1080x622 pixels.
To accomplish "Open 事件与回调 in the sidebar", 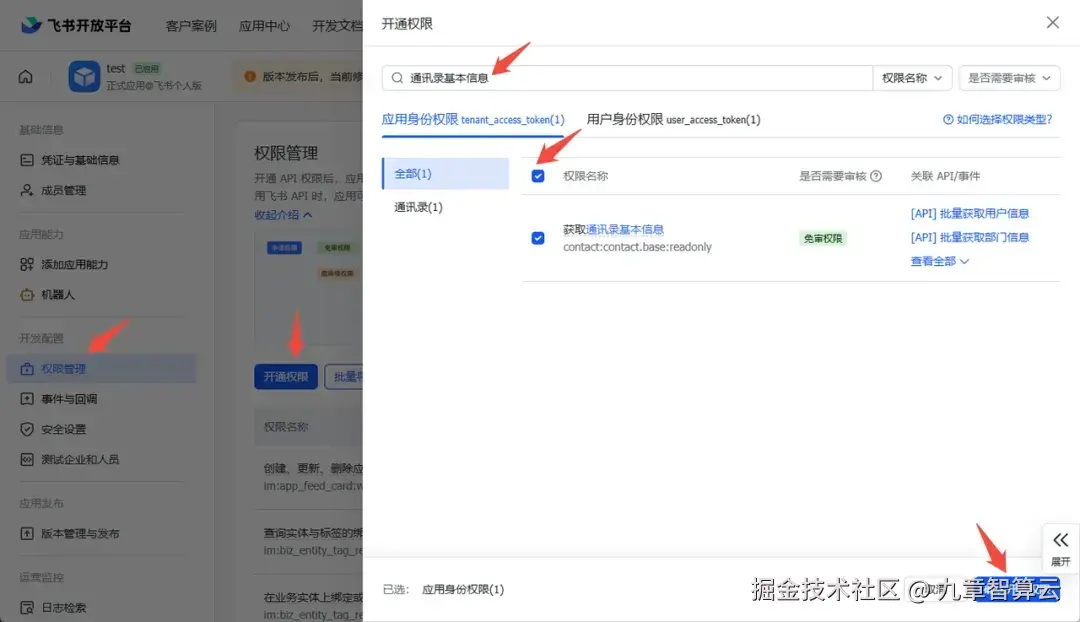I will [x=69, y=399].
